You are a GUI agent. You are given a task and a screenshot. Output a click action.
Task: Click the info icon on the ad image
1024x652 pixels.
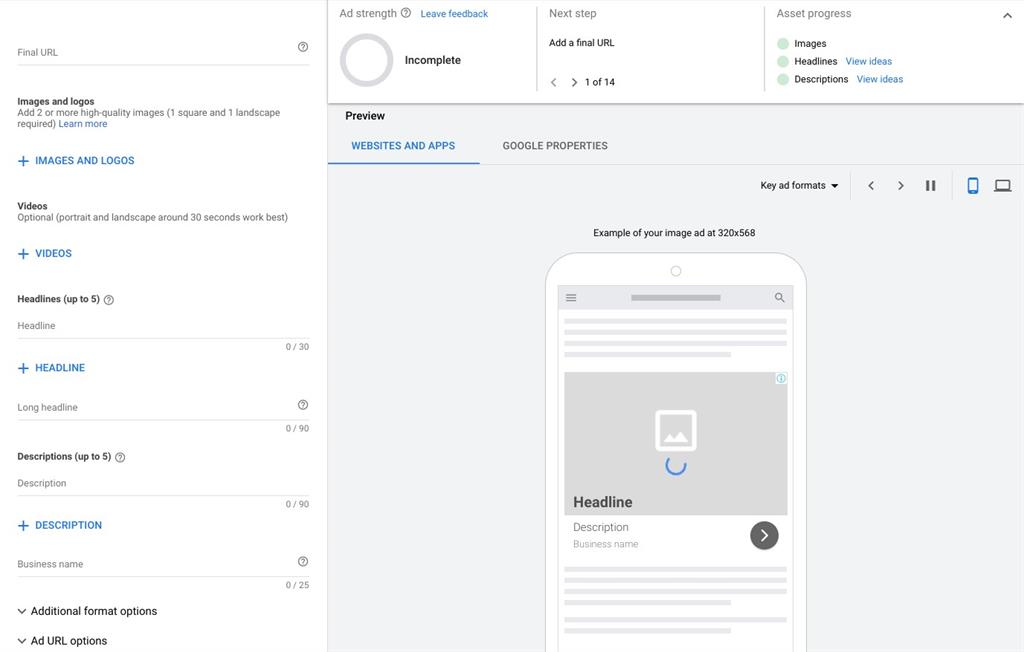coord(781,379)
